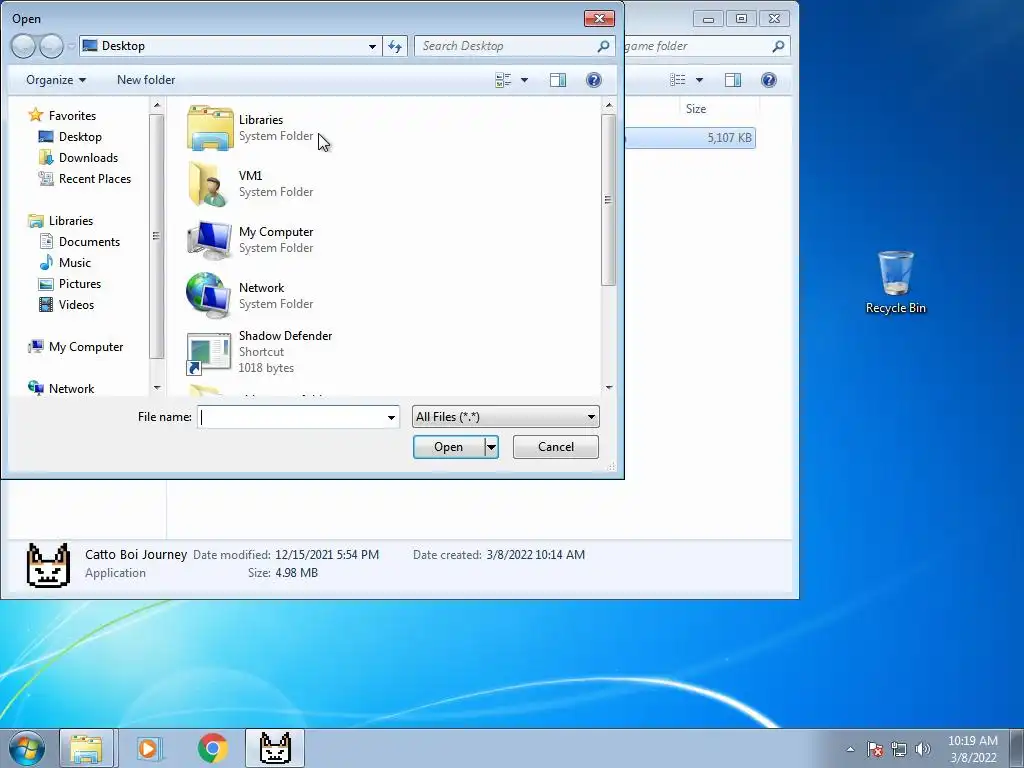Expand the view options dropdown arrow in Open dialog

tap(524, 80)
